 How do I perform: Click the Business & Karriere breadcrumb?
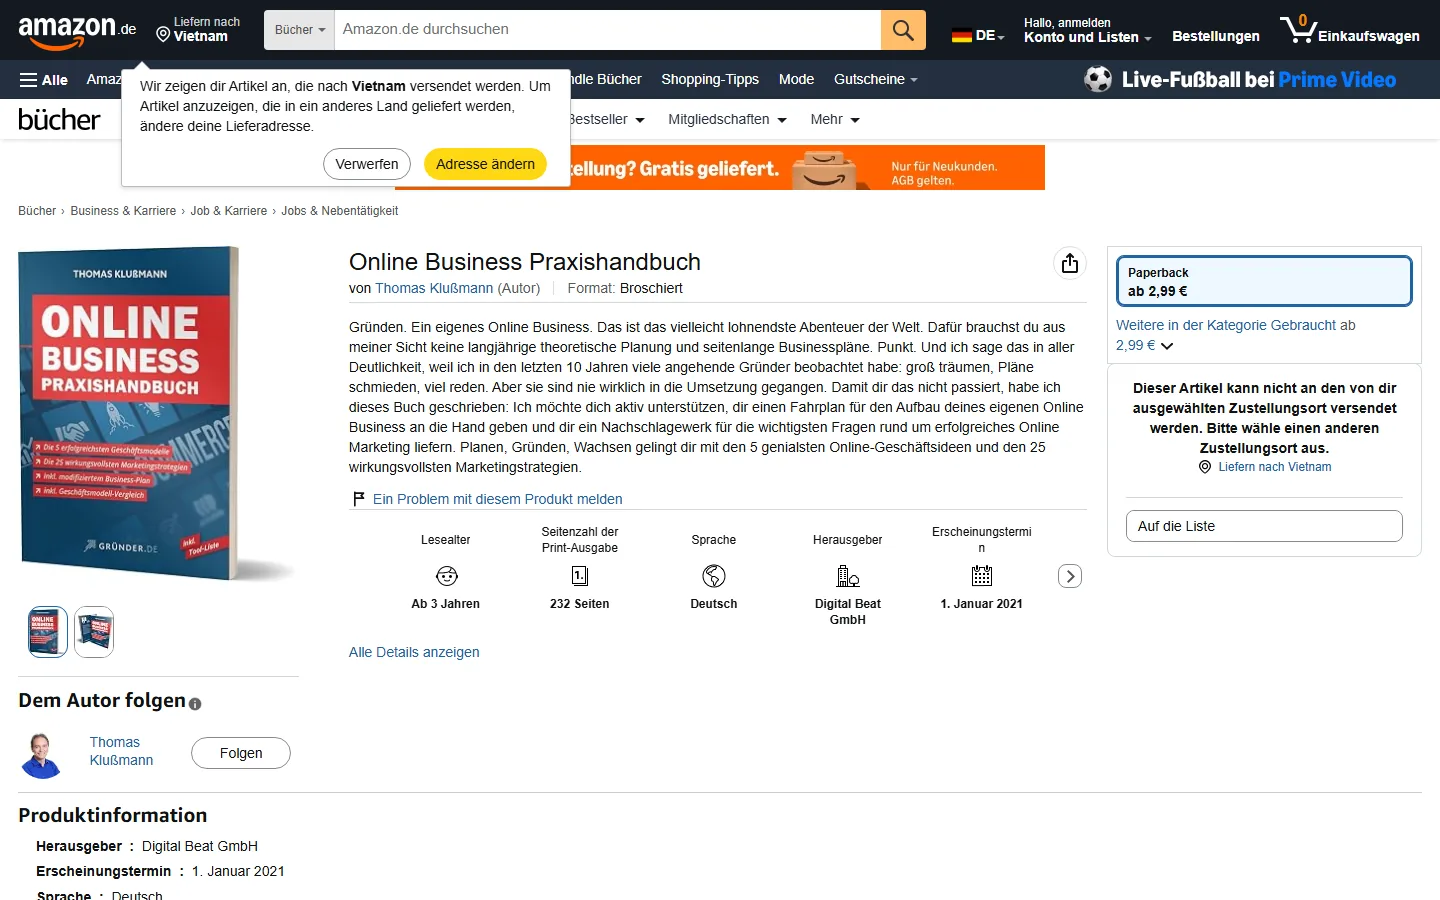tap(123, 211)
